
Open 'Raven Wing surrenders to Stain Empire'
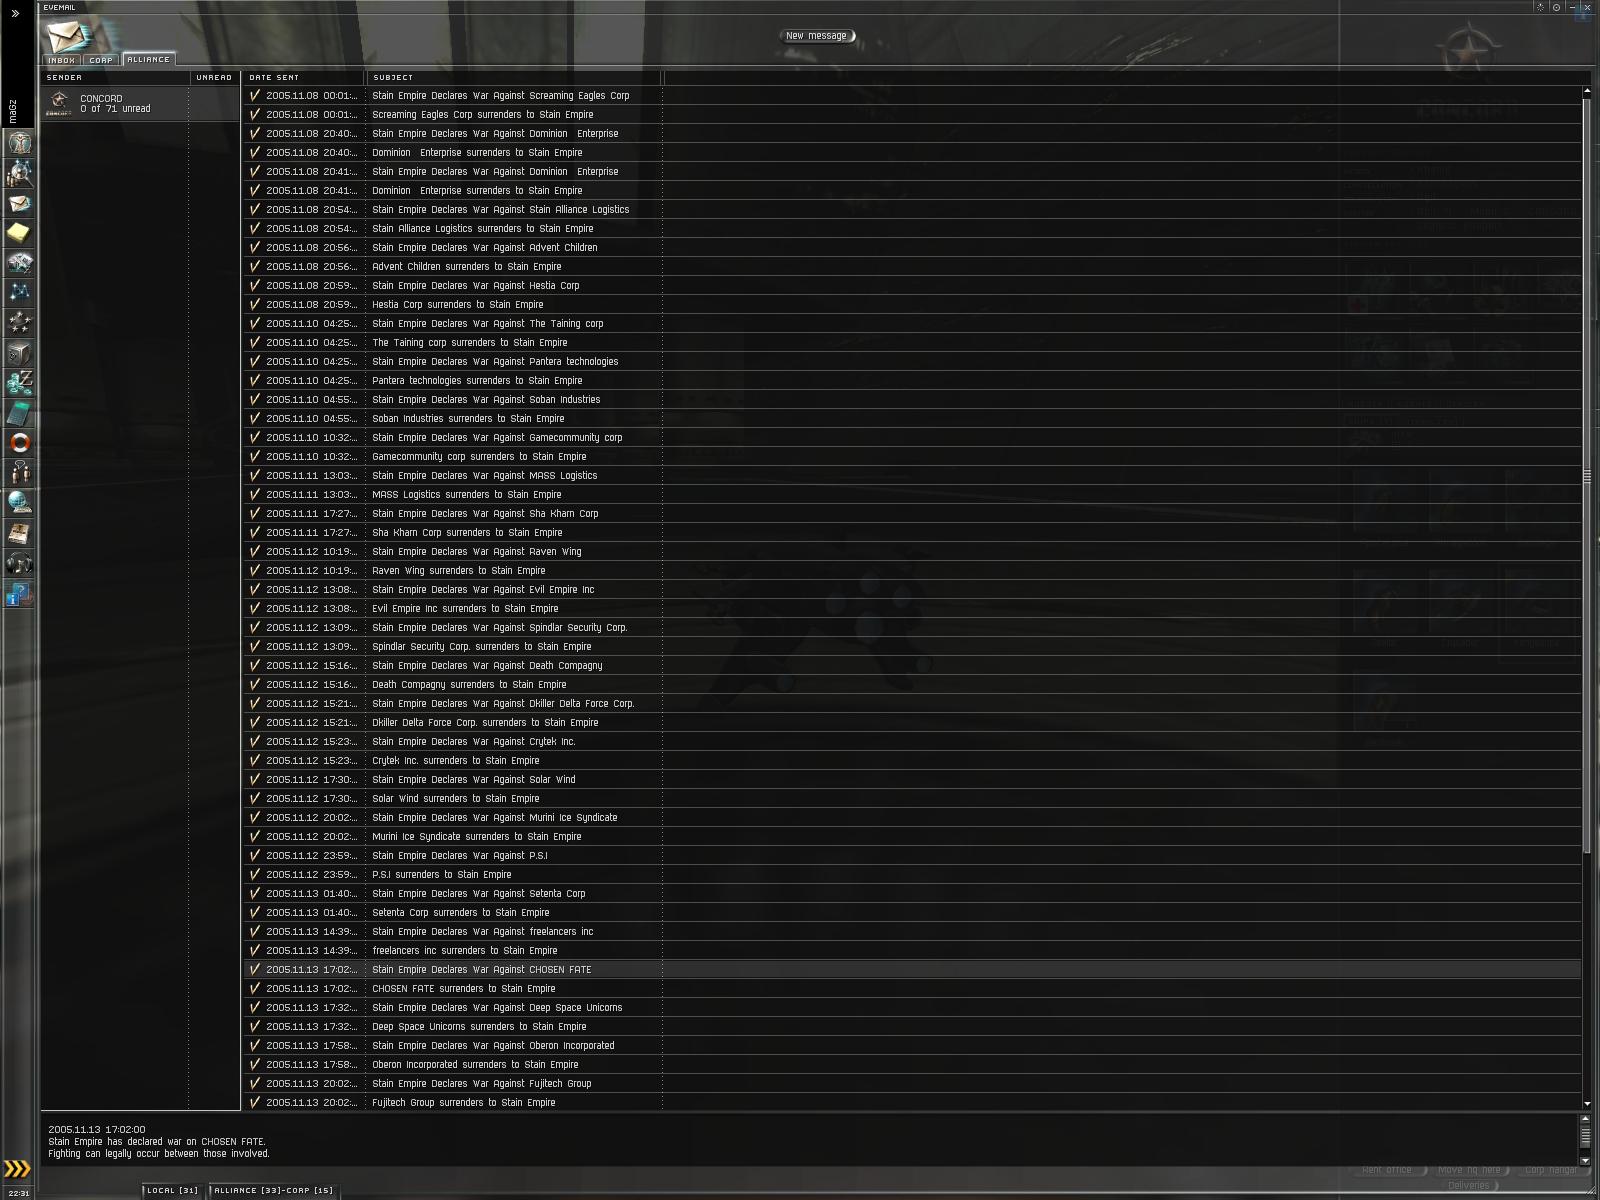click(x=913, y=571)
